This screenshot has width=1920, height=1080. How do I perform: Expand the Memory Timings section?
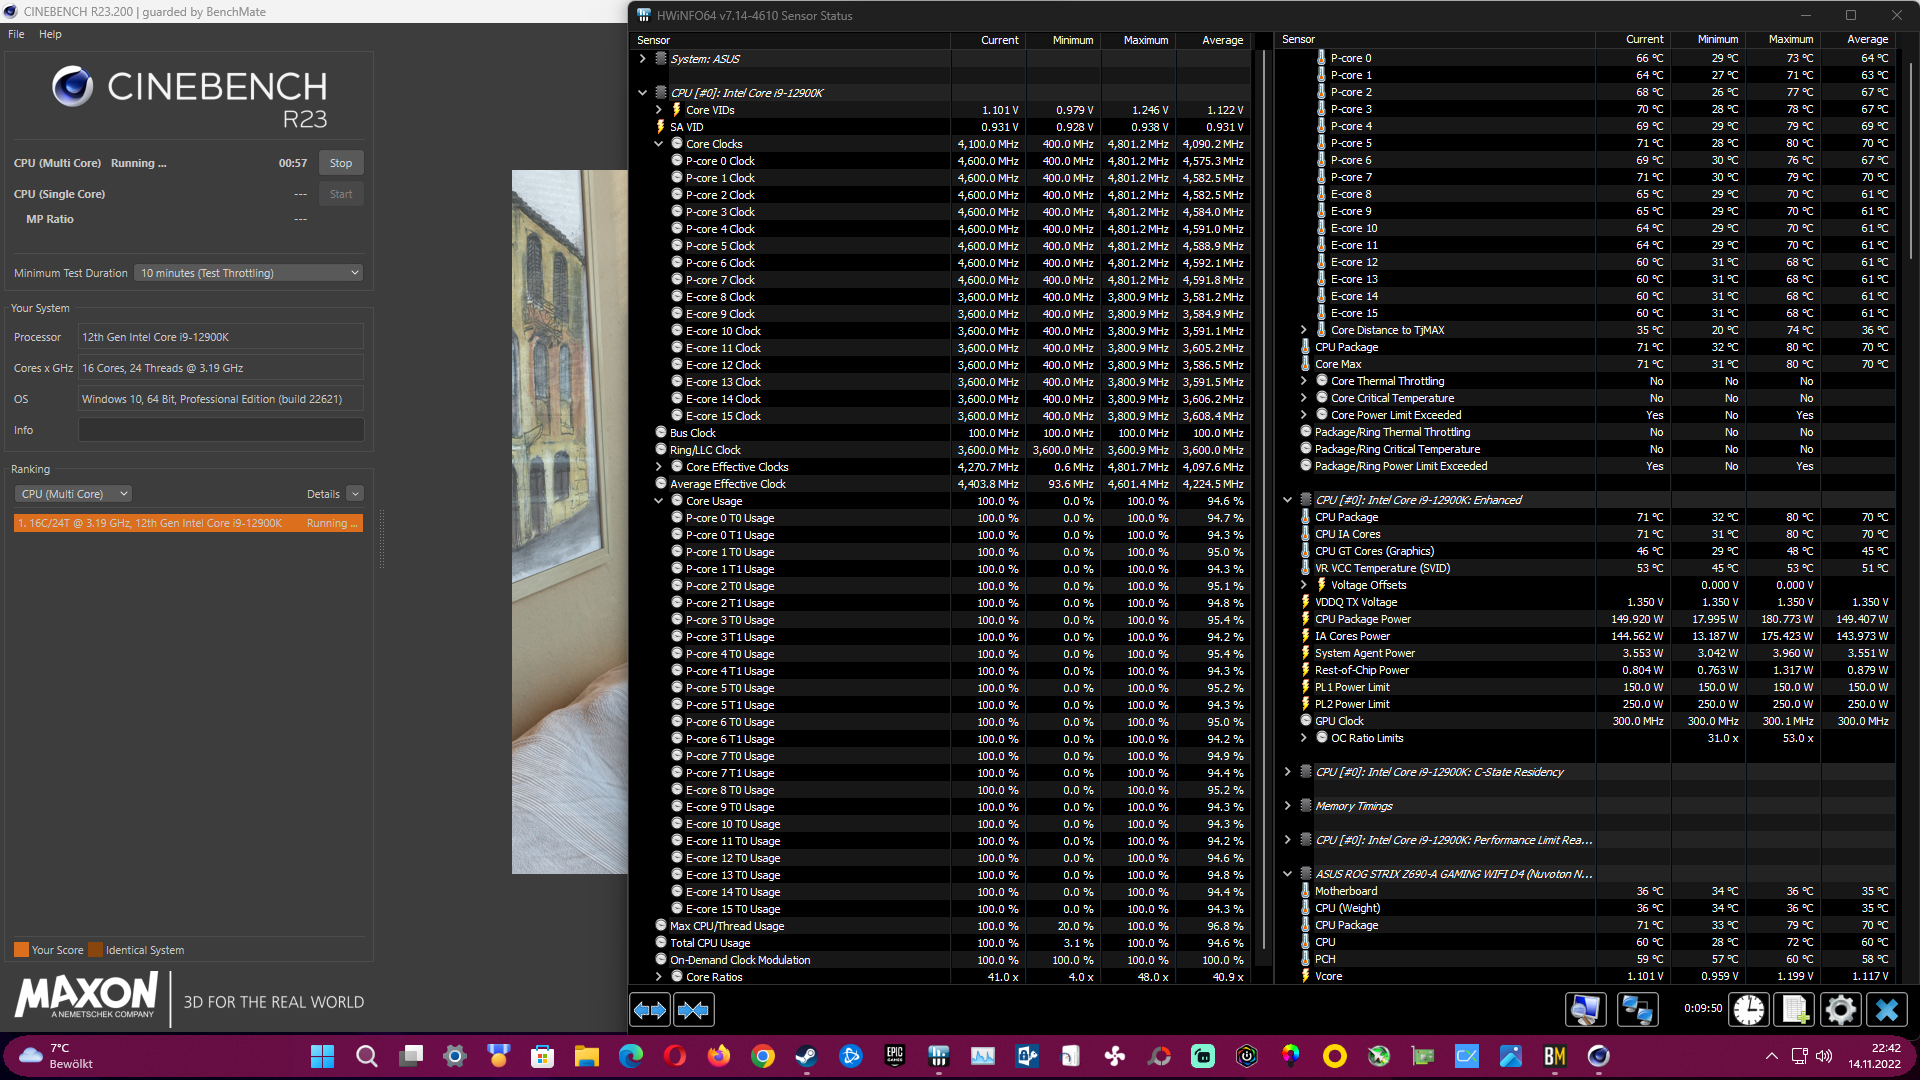1288,805
